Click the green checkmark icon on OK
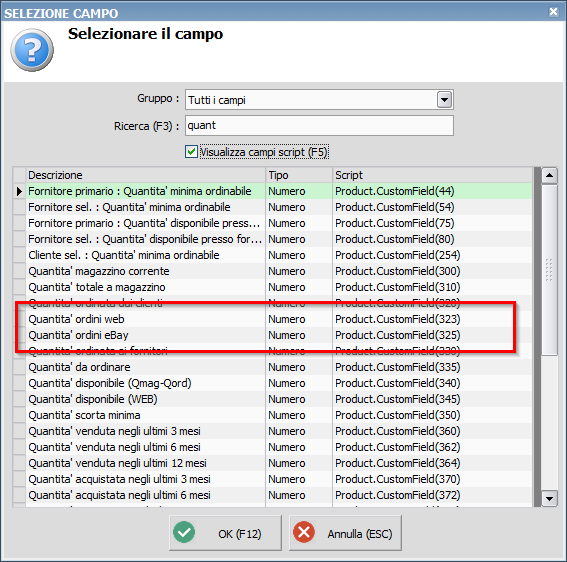567x562 pixels. point(184,532)
